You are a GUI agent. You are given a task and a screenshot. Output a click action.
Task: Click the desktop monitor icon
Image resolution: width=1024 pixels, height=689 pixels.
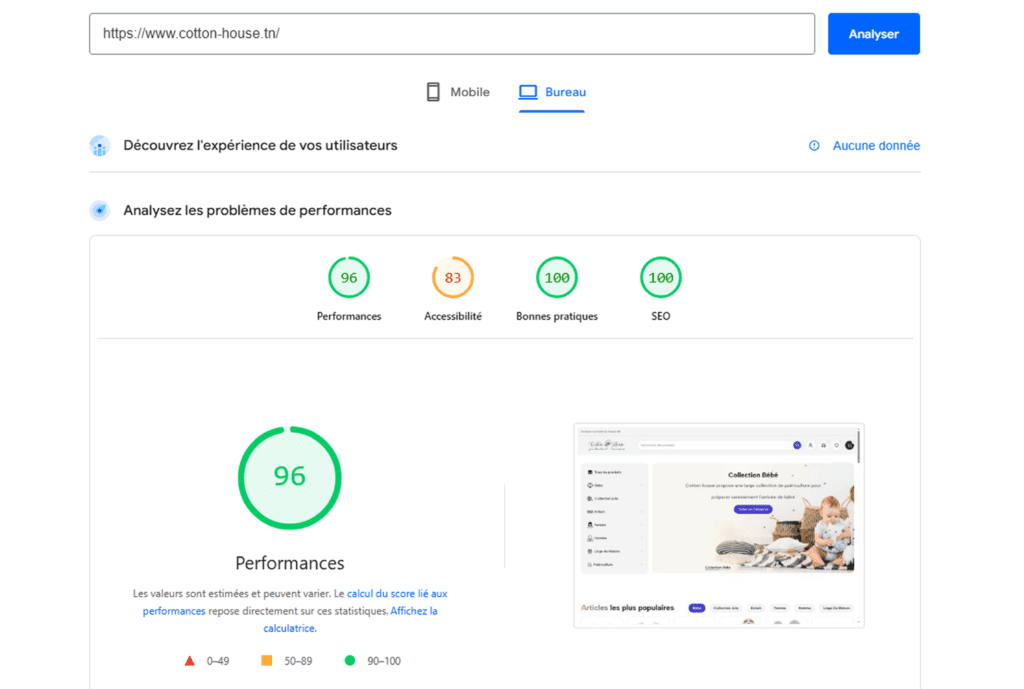(x=528, y=92)
